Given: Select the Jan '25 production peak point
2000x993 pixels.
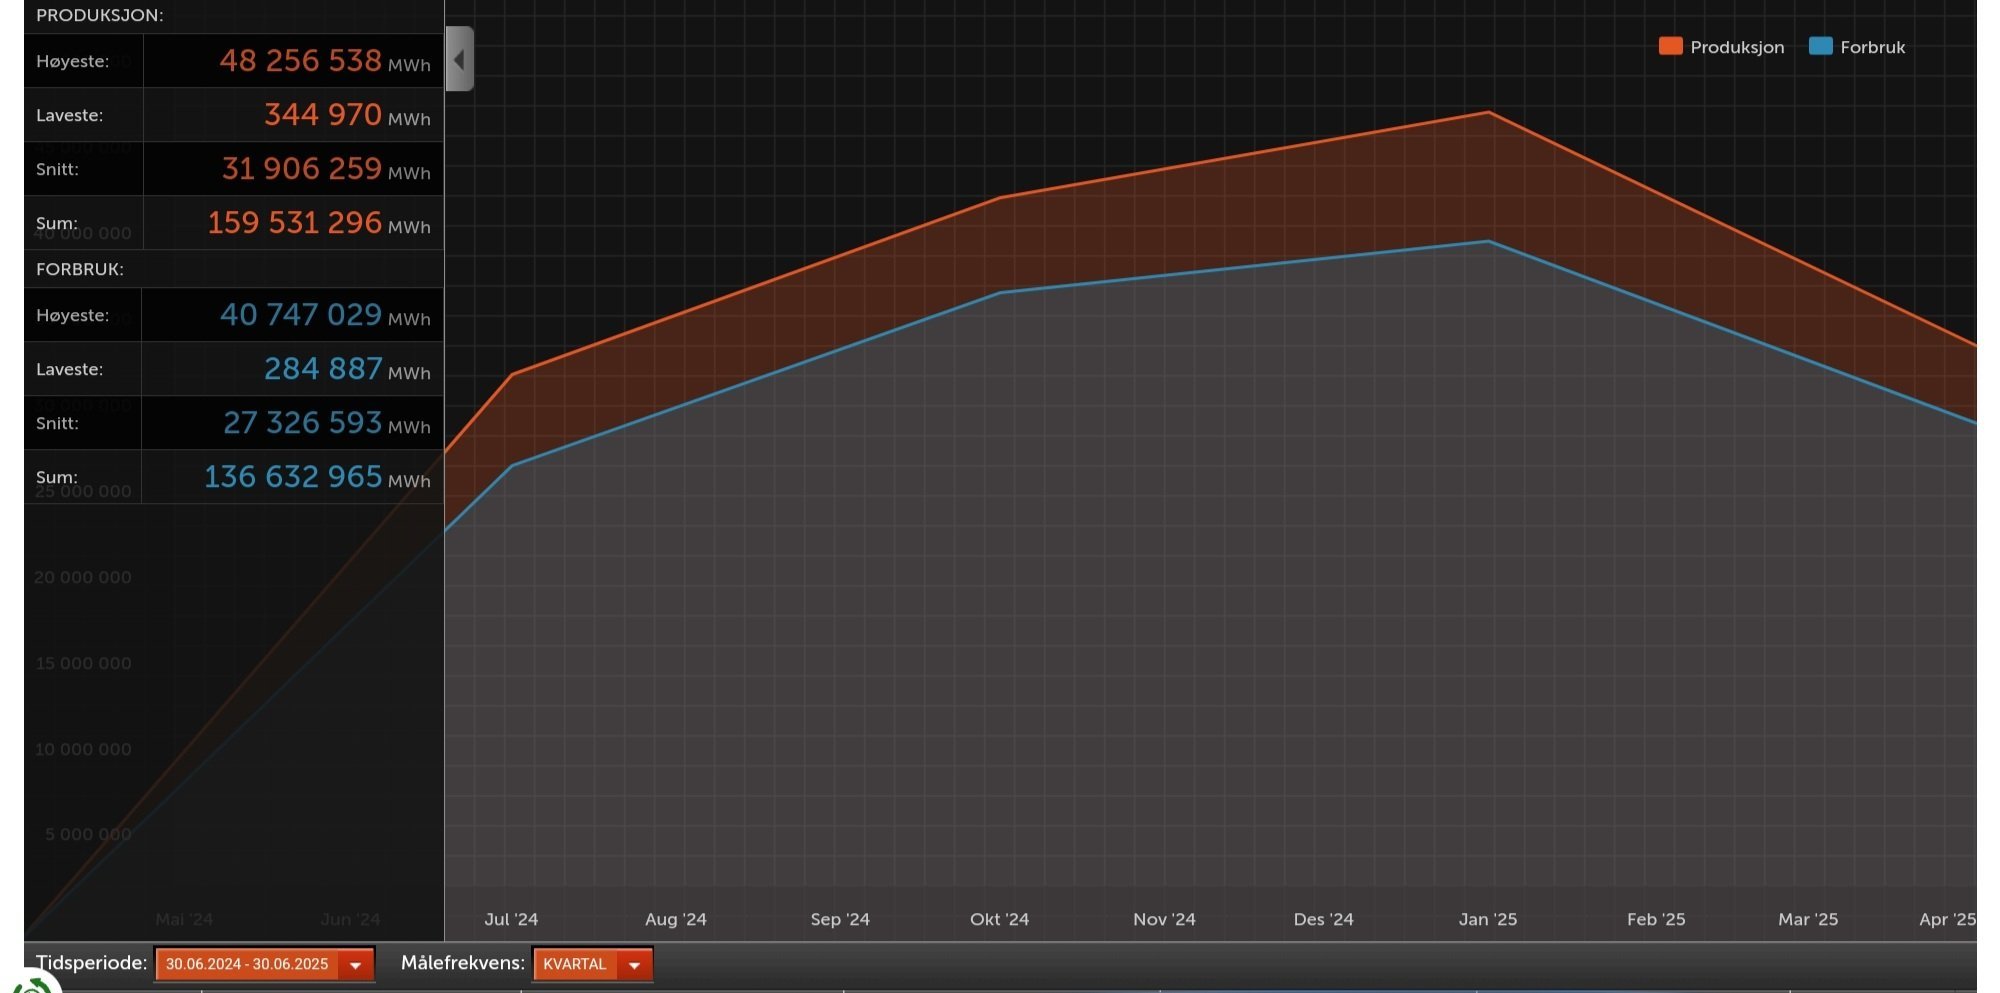Looking at the screenshot, I should point(1488,112).
